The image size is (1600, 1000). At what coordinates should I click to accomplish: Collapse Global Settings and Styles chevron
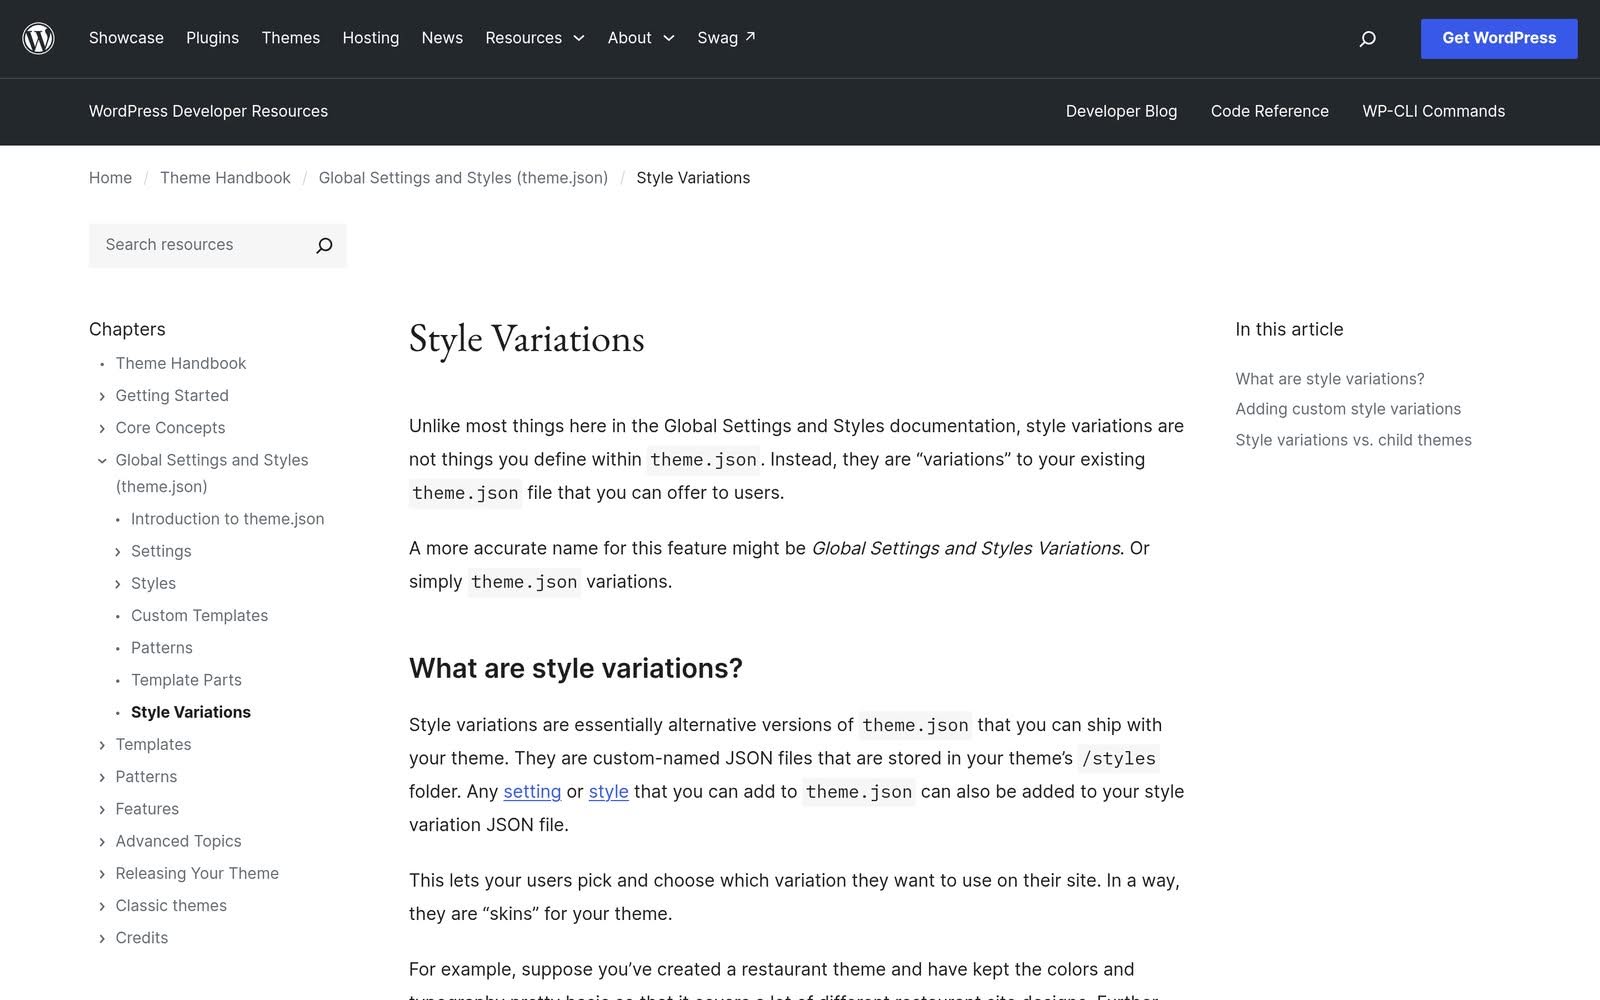pyautogui.click(x=102, y=460)
